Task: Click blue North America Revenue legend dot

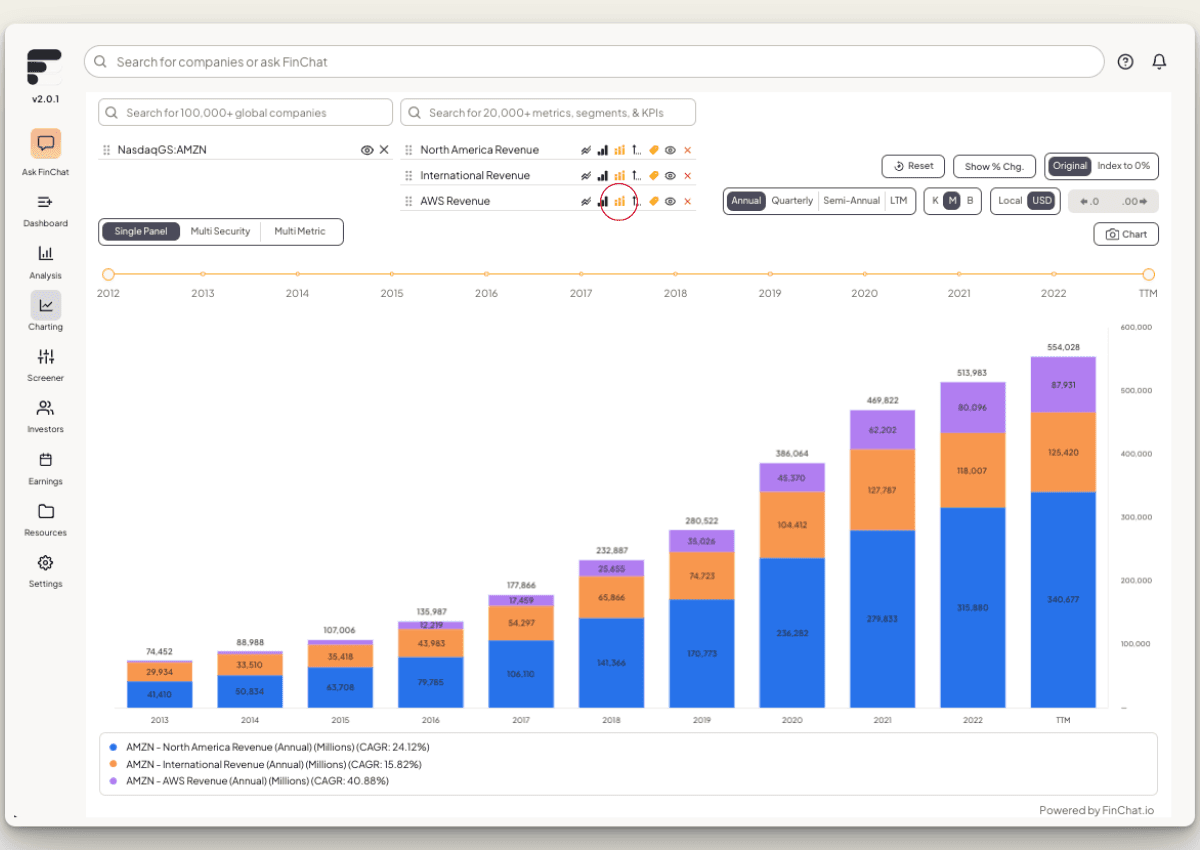Action: 114,747
